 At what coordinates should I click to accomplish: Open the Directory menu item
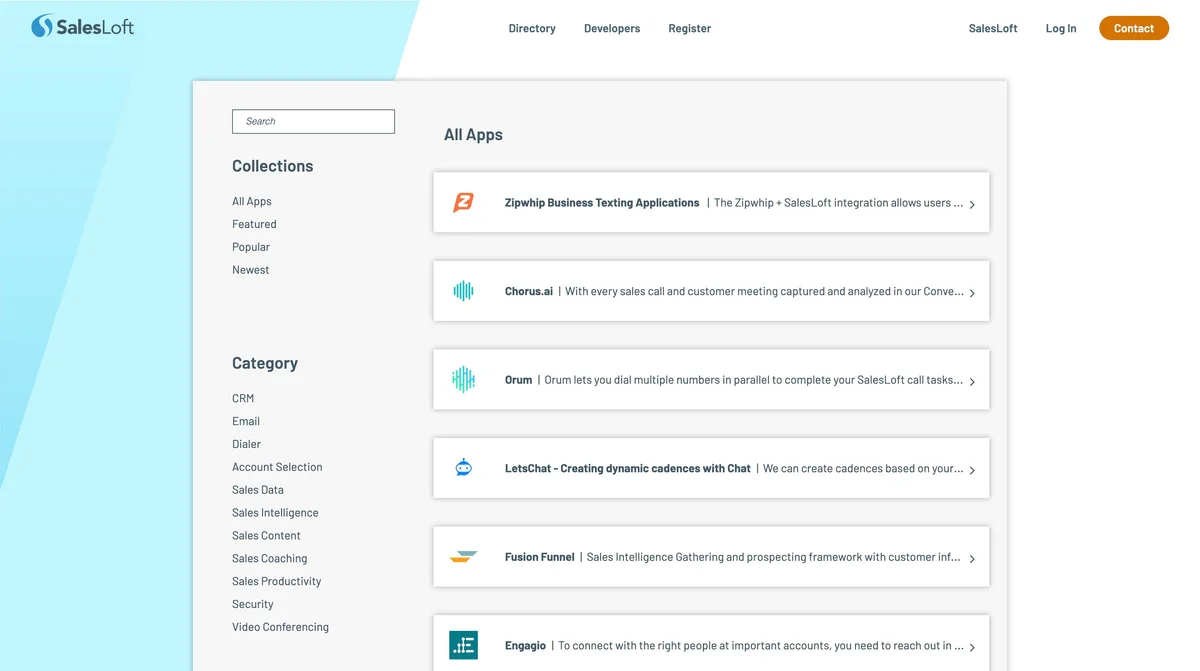coord(531,28)
